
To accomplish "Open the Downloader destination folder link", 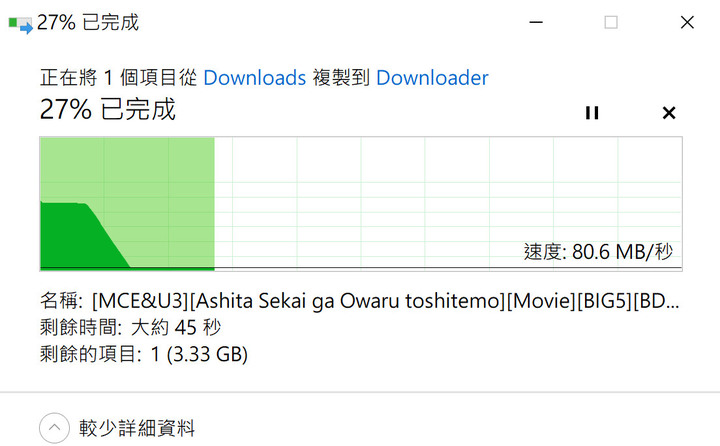I will [432, 78].
